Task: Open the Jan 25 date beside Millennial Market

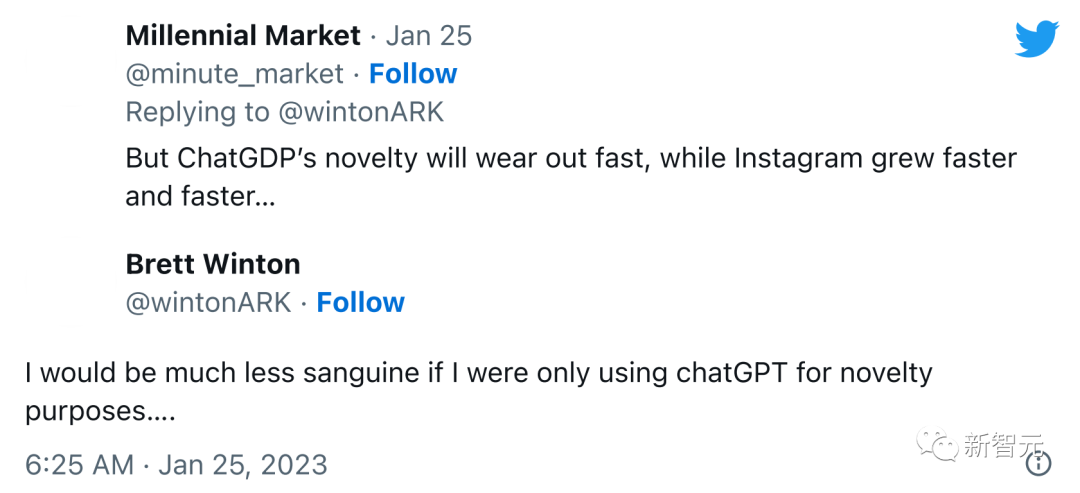Action: (x=429, y=36)
